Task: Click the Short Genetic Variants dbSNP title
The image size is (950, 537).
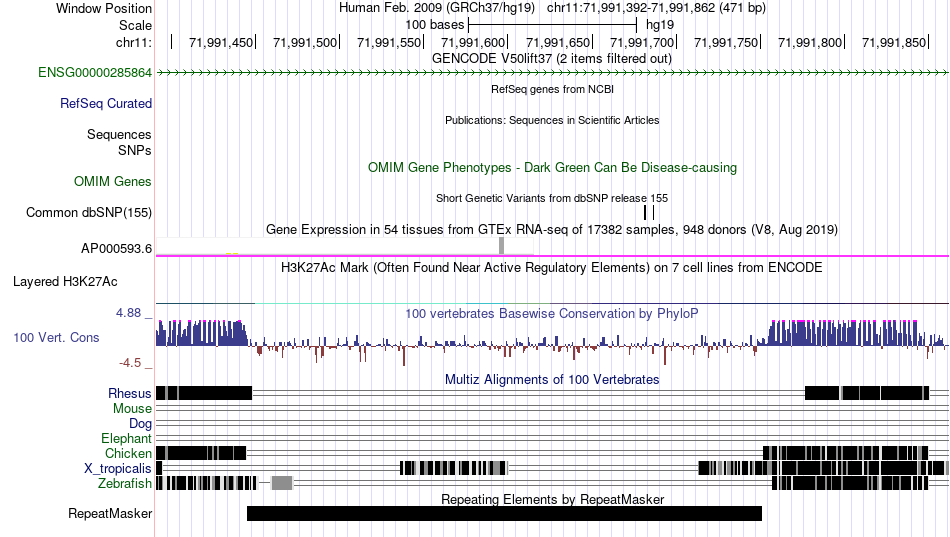Action: [x=552, y=198]
